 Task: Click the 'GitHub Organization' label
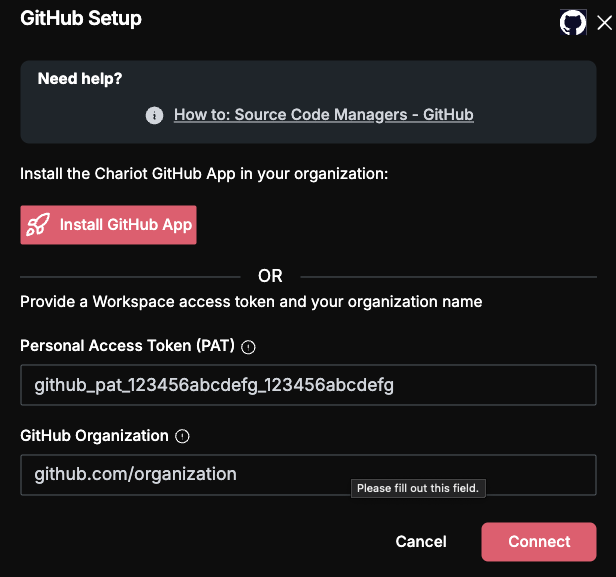[94, 436]
